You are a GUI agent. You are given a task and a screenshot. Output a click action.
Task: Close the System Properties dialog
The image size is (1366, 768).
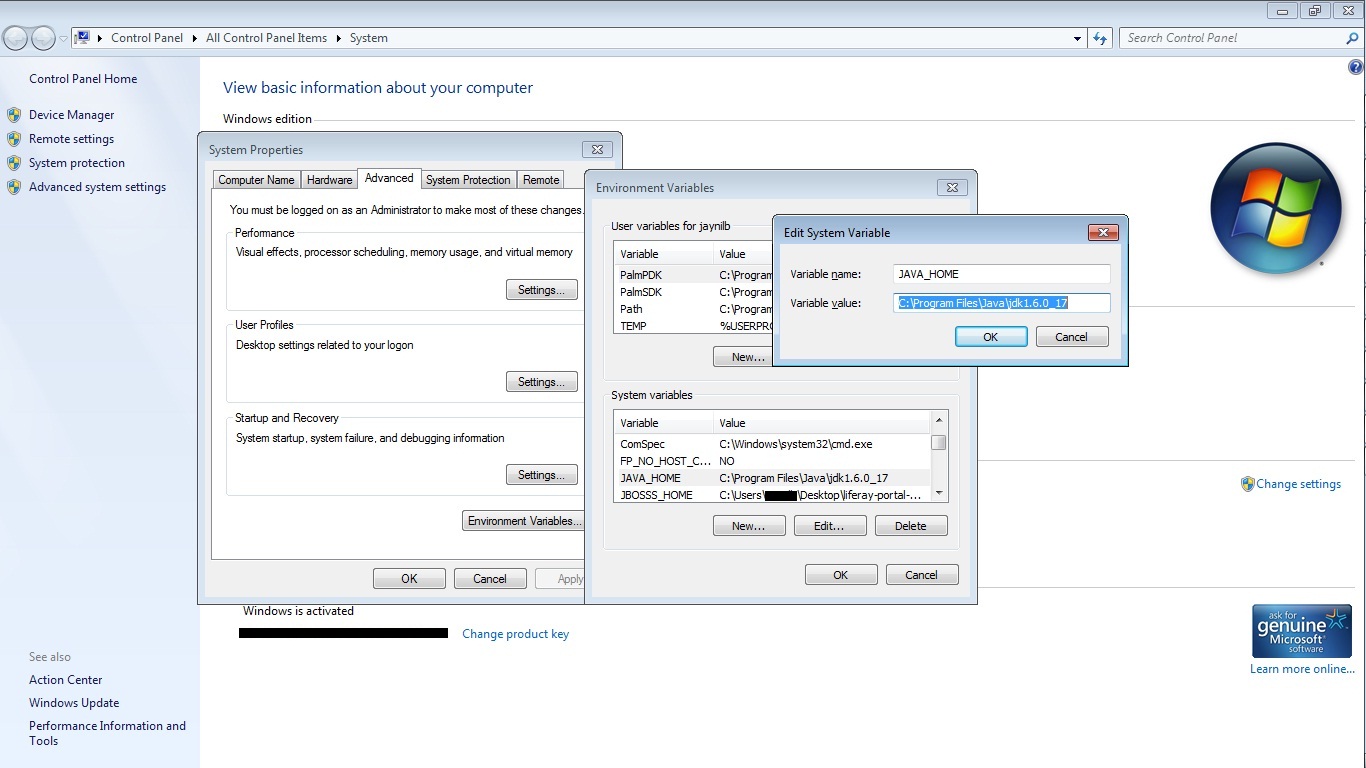point(597,150)
